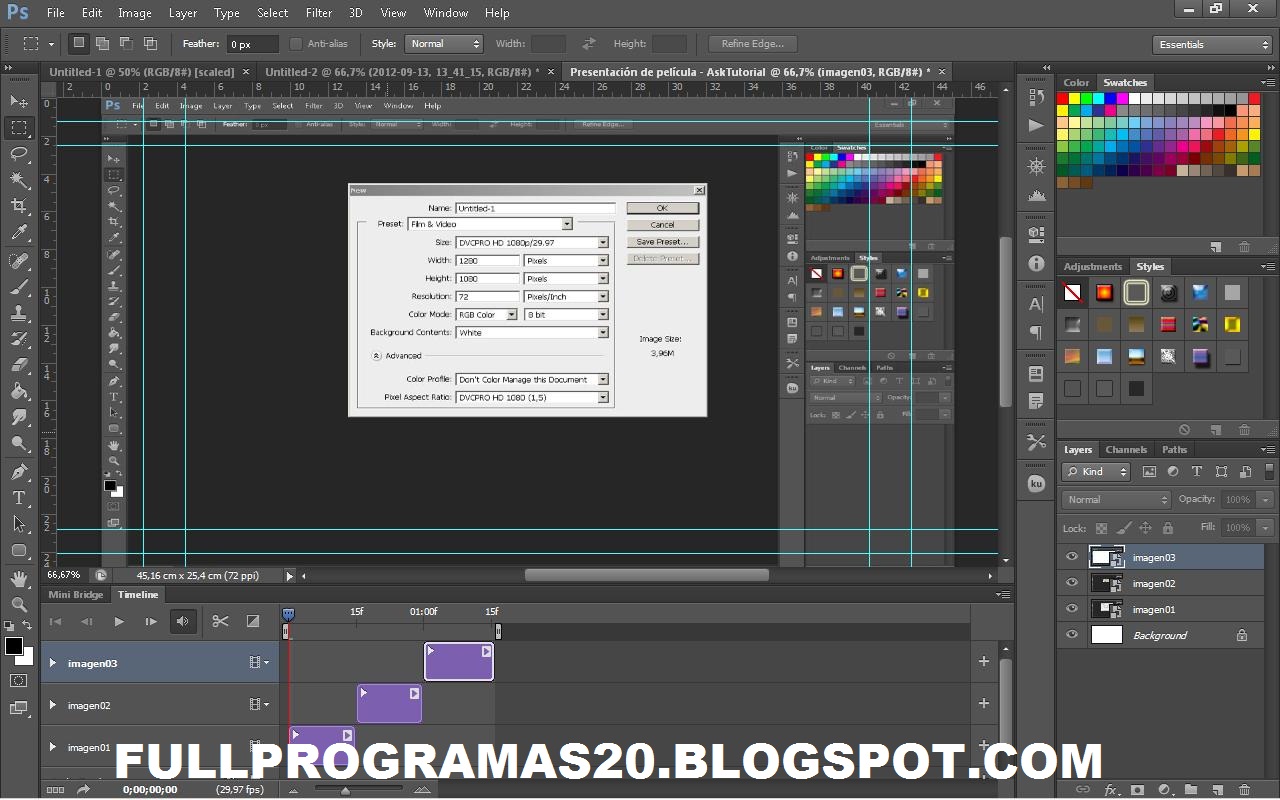The height and width of the screenshot is (800, 1280).
Task: Switch to the Mini Bridge tab
Action: pos(76,594)
